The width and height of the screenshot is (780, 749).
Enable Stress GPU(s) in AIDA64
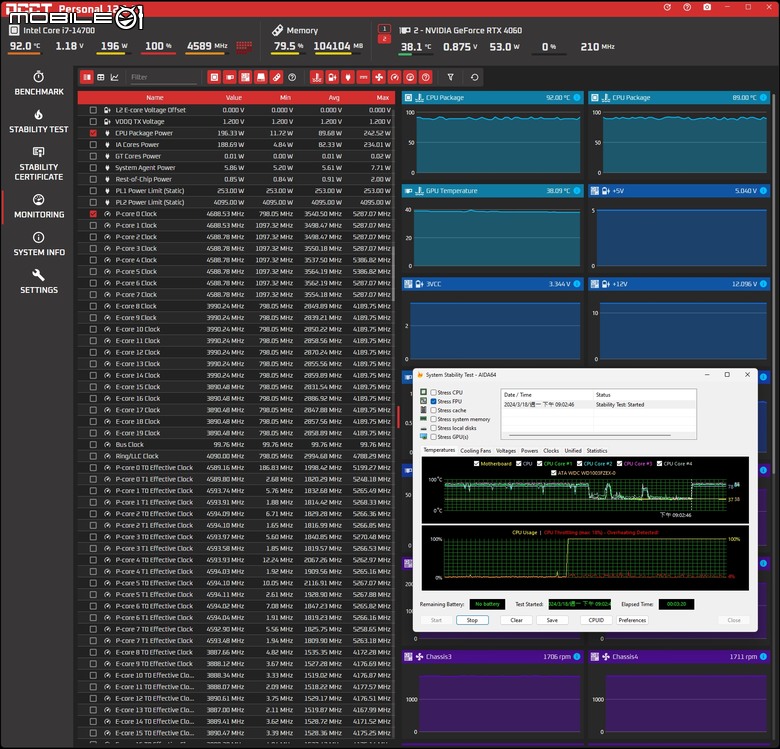tap(433, 437)
